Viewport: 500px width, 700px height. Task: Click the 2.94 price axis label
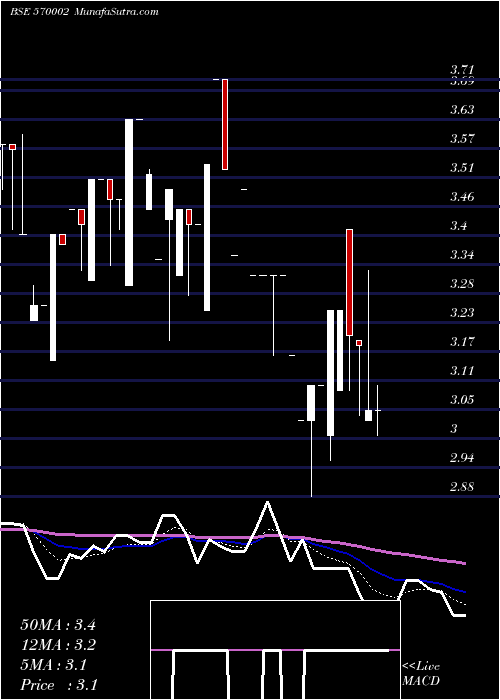pos(462,458)
